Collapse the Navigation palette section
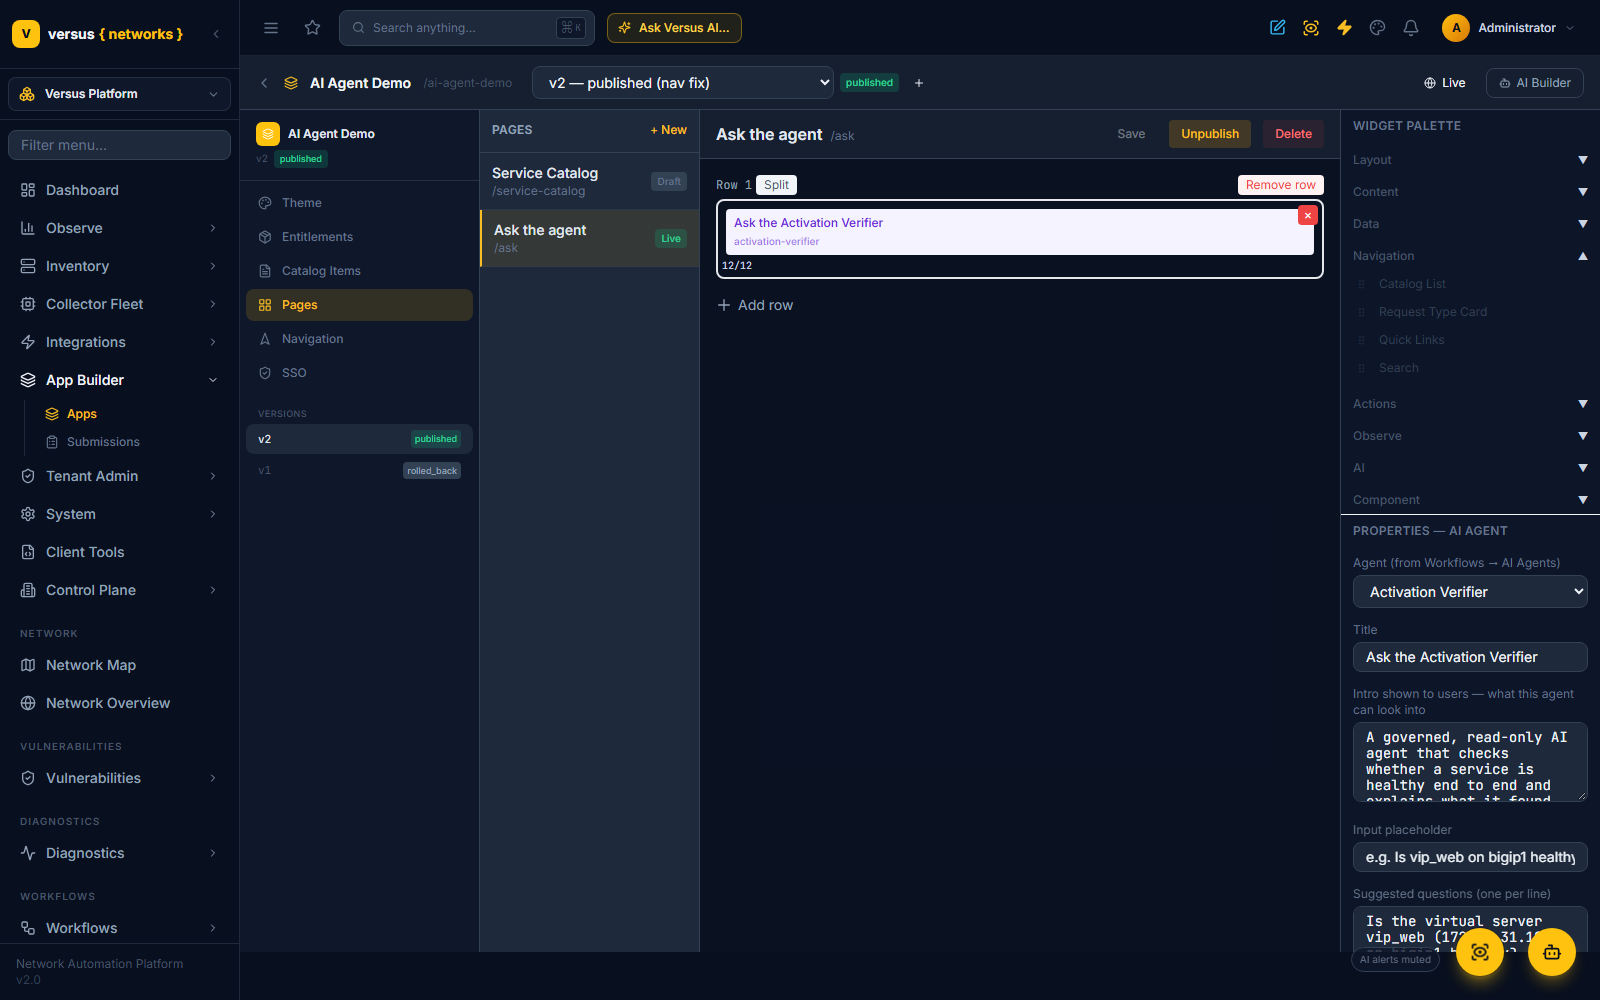 (1469, 256)
